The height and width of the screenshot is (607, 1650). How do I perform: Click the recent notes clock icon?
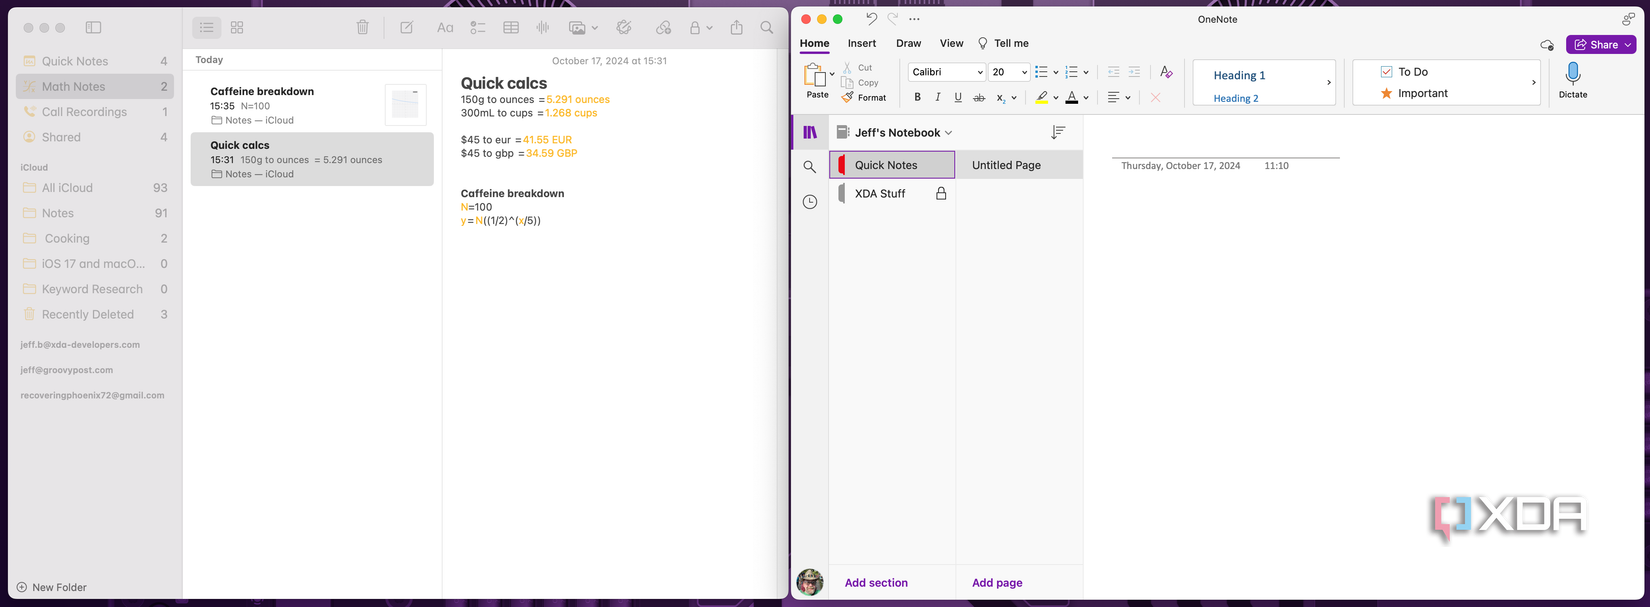(x=810, y=202)
